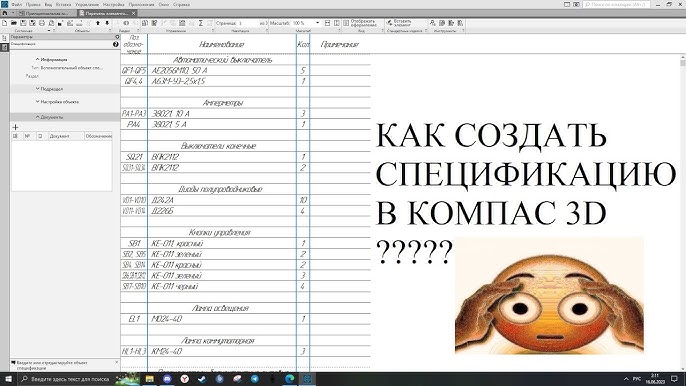Open the Windows Start menu
Image resolution: width=686 pixels, height=386 pixels.
tap(8, 379)
